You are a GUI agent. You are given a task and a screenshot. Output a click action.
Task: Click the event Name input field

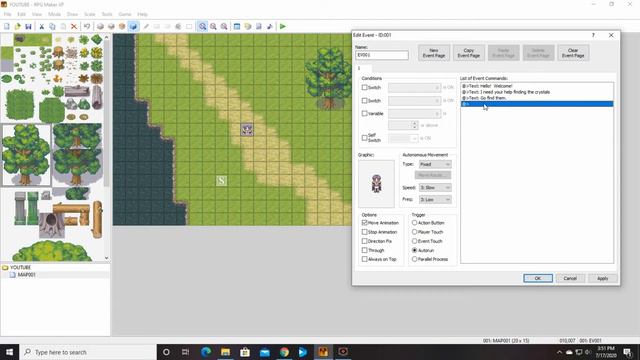click(382, 55)
